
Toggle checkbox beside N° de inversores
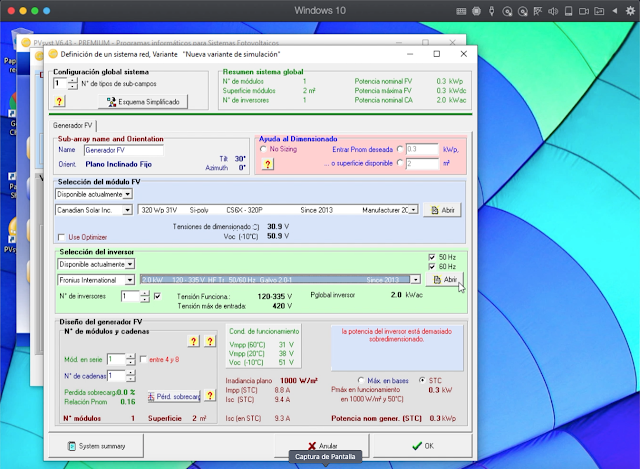pos(158,296)
